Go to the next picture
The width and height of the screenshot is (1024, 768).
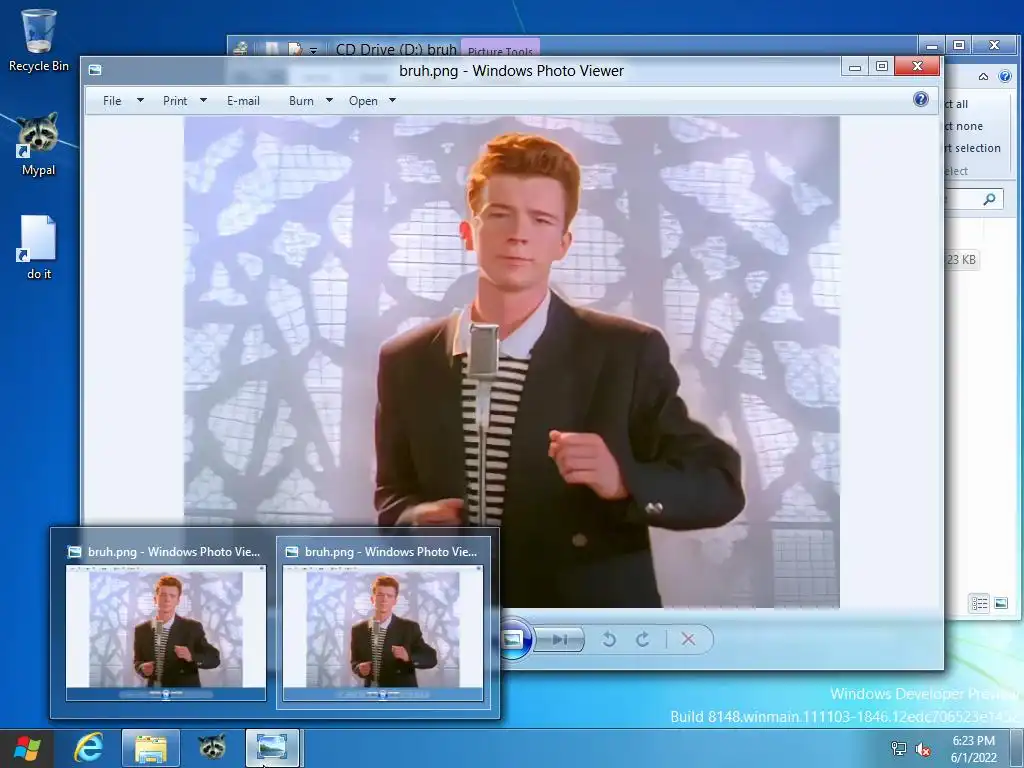click(x=560, y=639)
